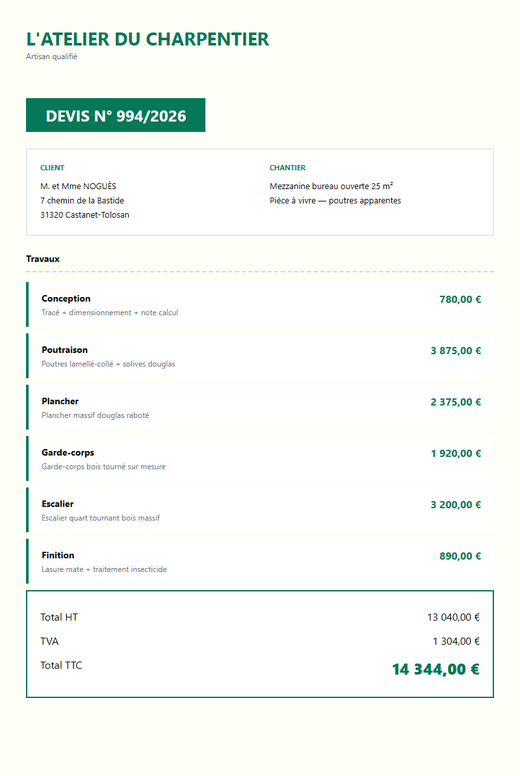This screenshot has width=520, height=776.
Task: Click the Travaux section heading
Action: [x=43, y=259]
